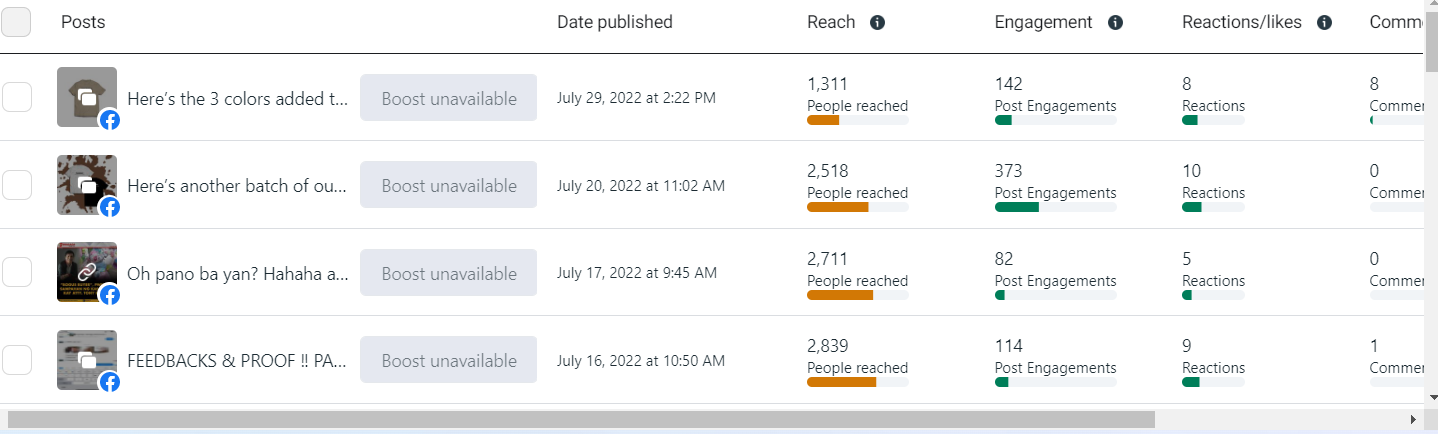Open the July 20 post thumbnail
Screen dimensions: 1438x434
point(87,185)
